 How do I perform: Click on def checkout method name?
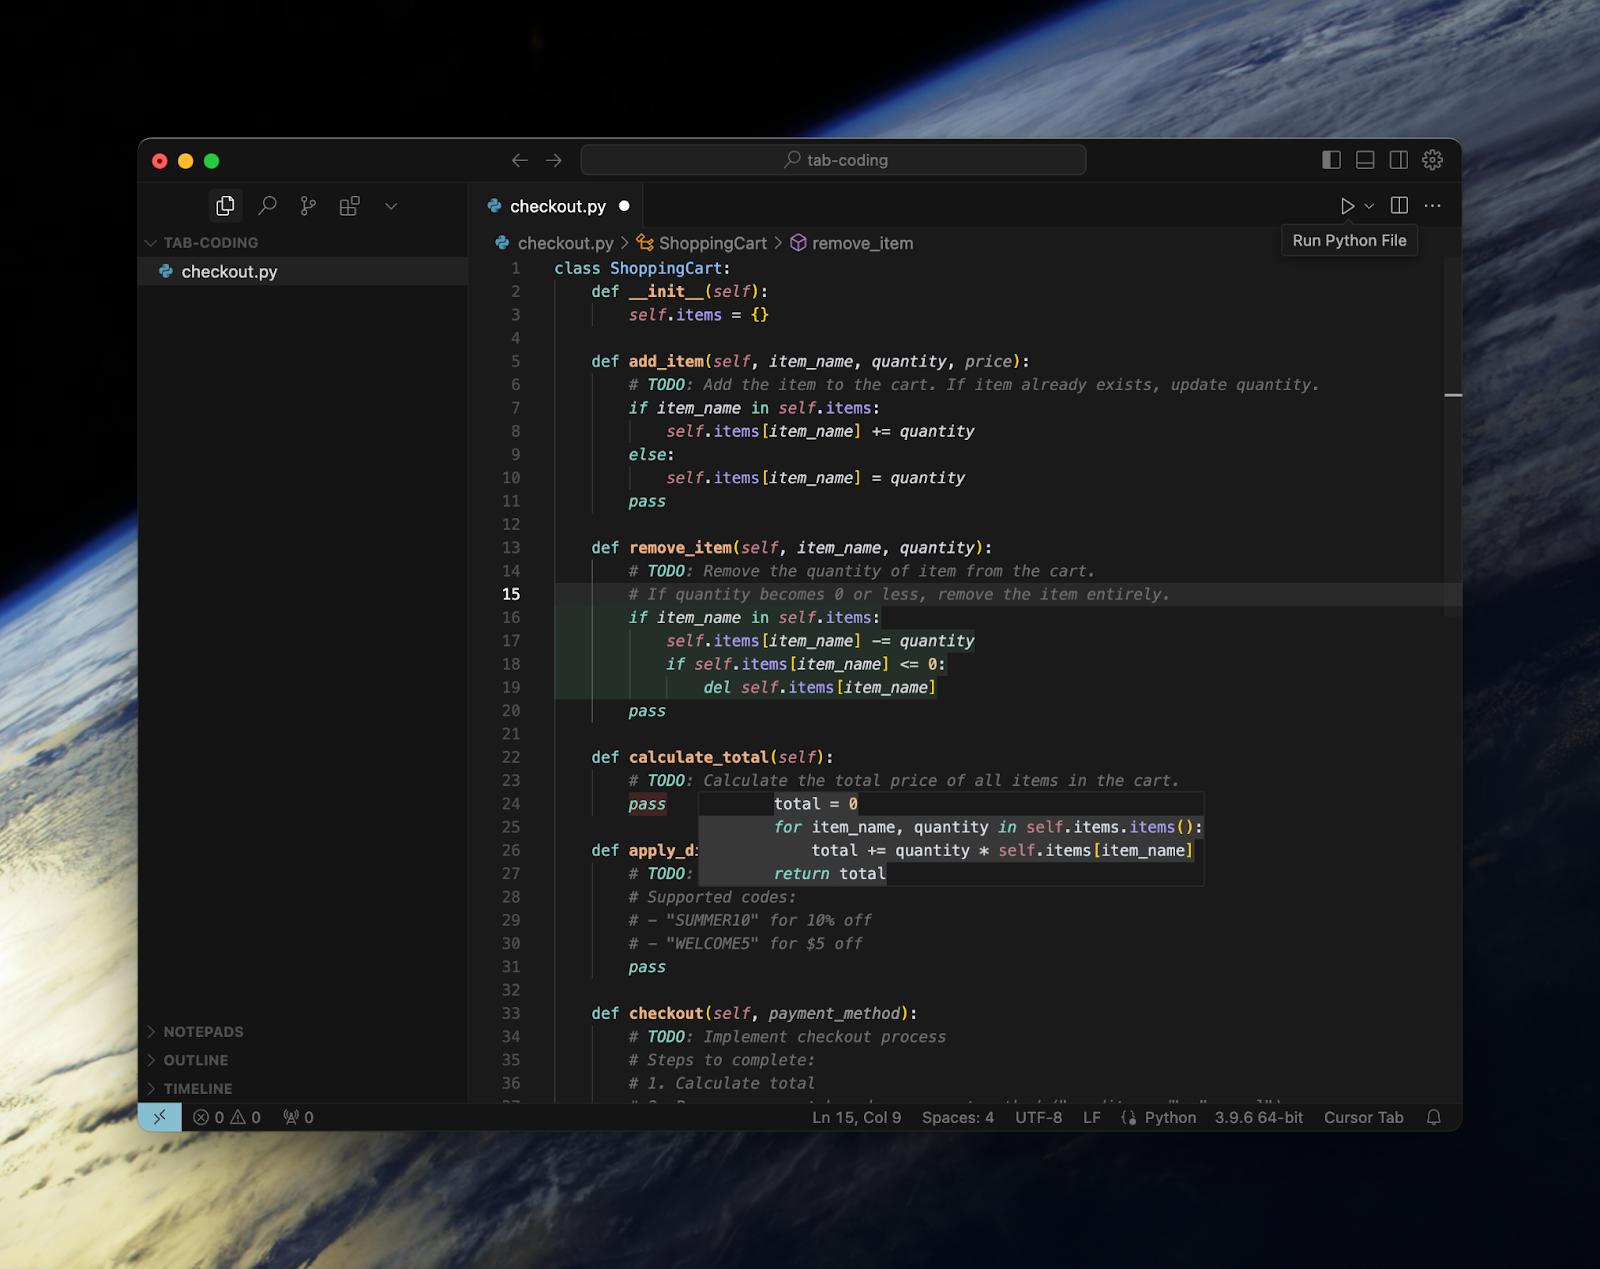coord(666,1013)
